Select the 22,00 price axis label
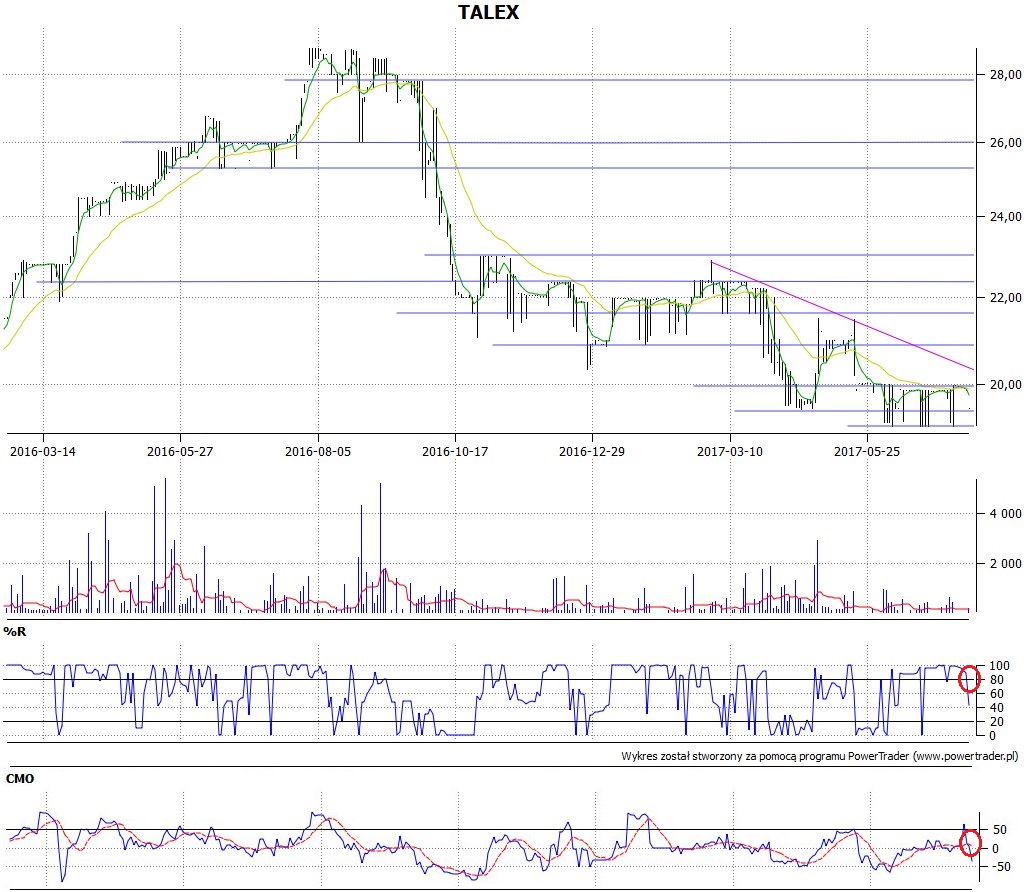The width and height of the screenshot is (1027, 892). (1005, 297)
